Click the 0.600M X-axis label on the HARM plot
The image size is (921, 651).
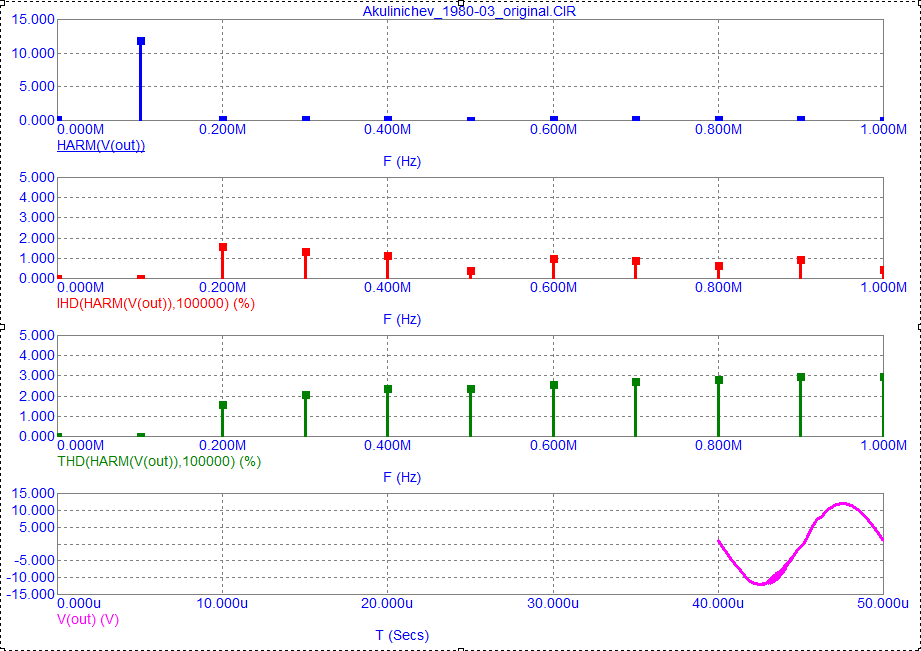553,129
